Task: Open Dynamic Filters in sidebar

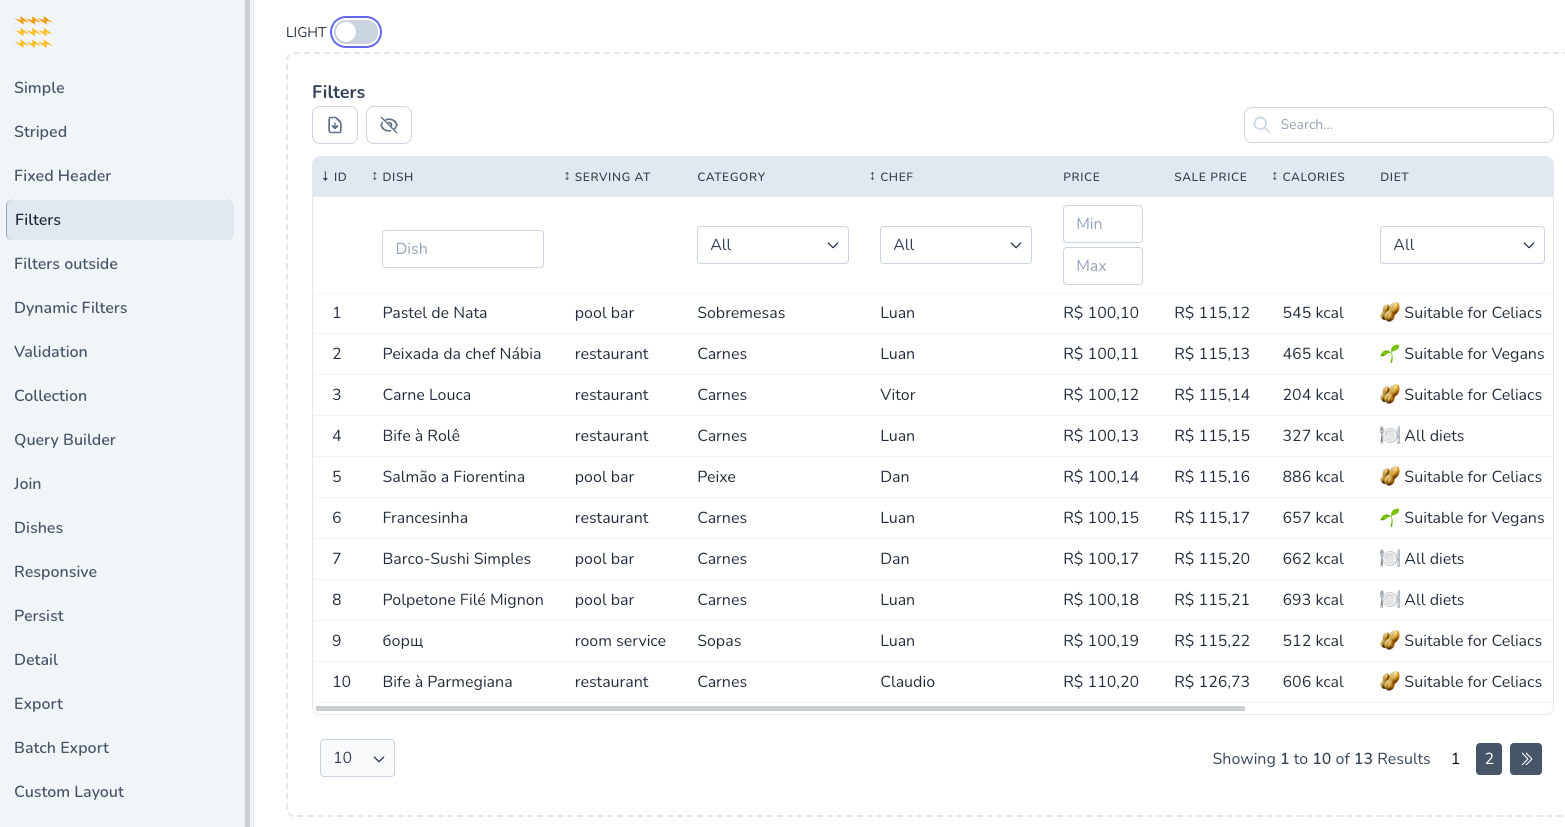Action: click(71, 308)
